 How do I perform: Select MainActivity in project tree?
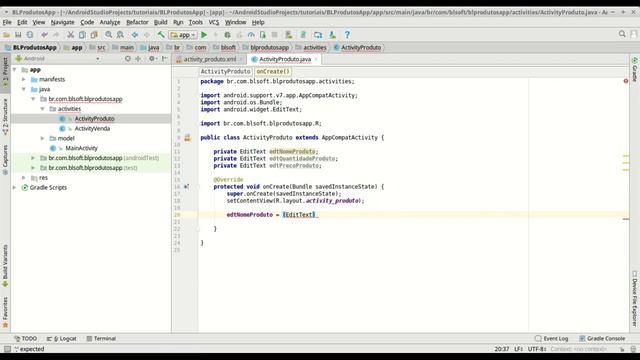click(x=82, y=148)
